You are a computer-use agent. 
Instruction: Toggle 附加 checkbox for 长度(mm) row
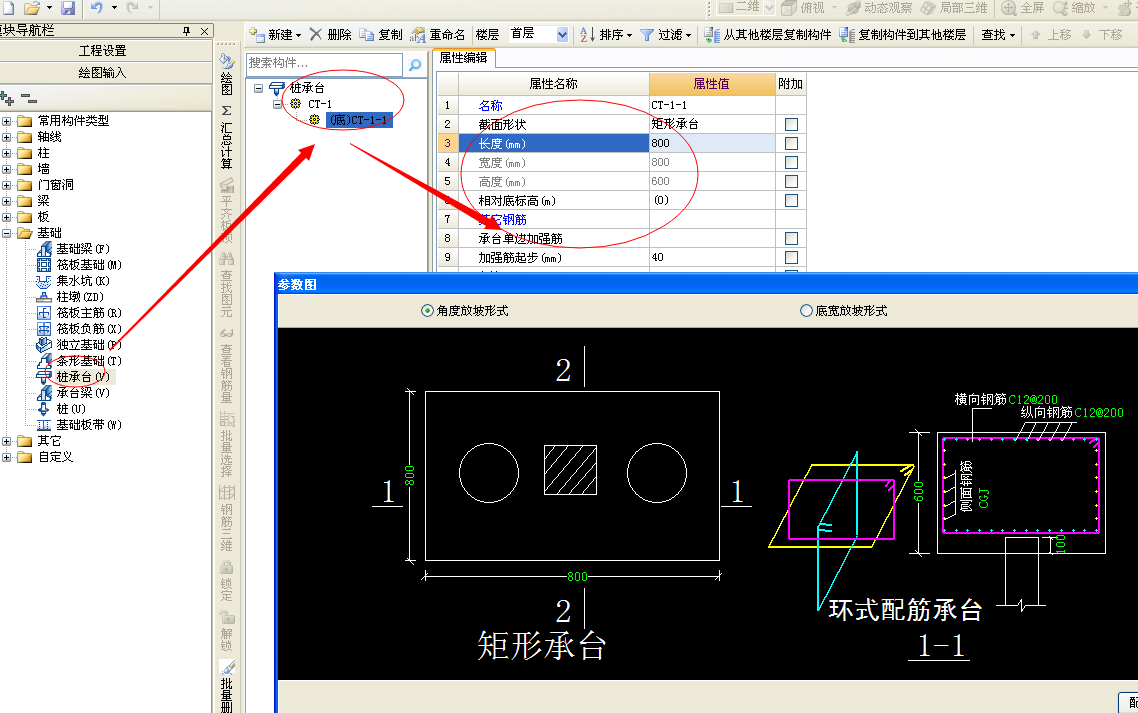click(791, 143)
